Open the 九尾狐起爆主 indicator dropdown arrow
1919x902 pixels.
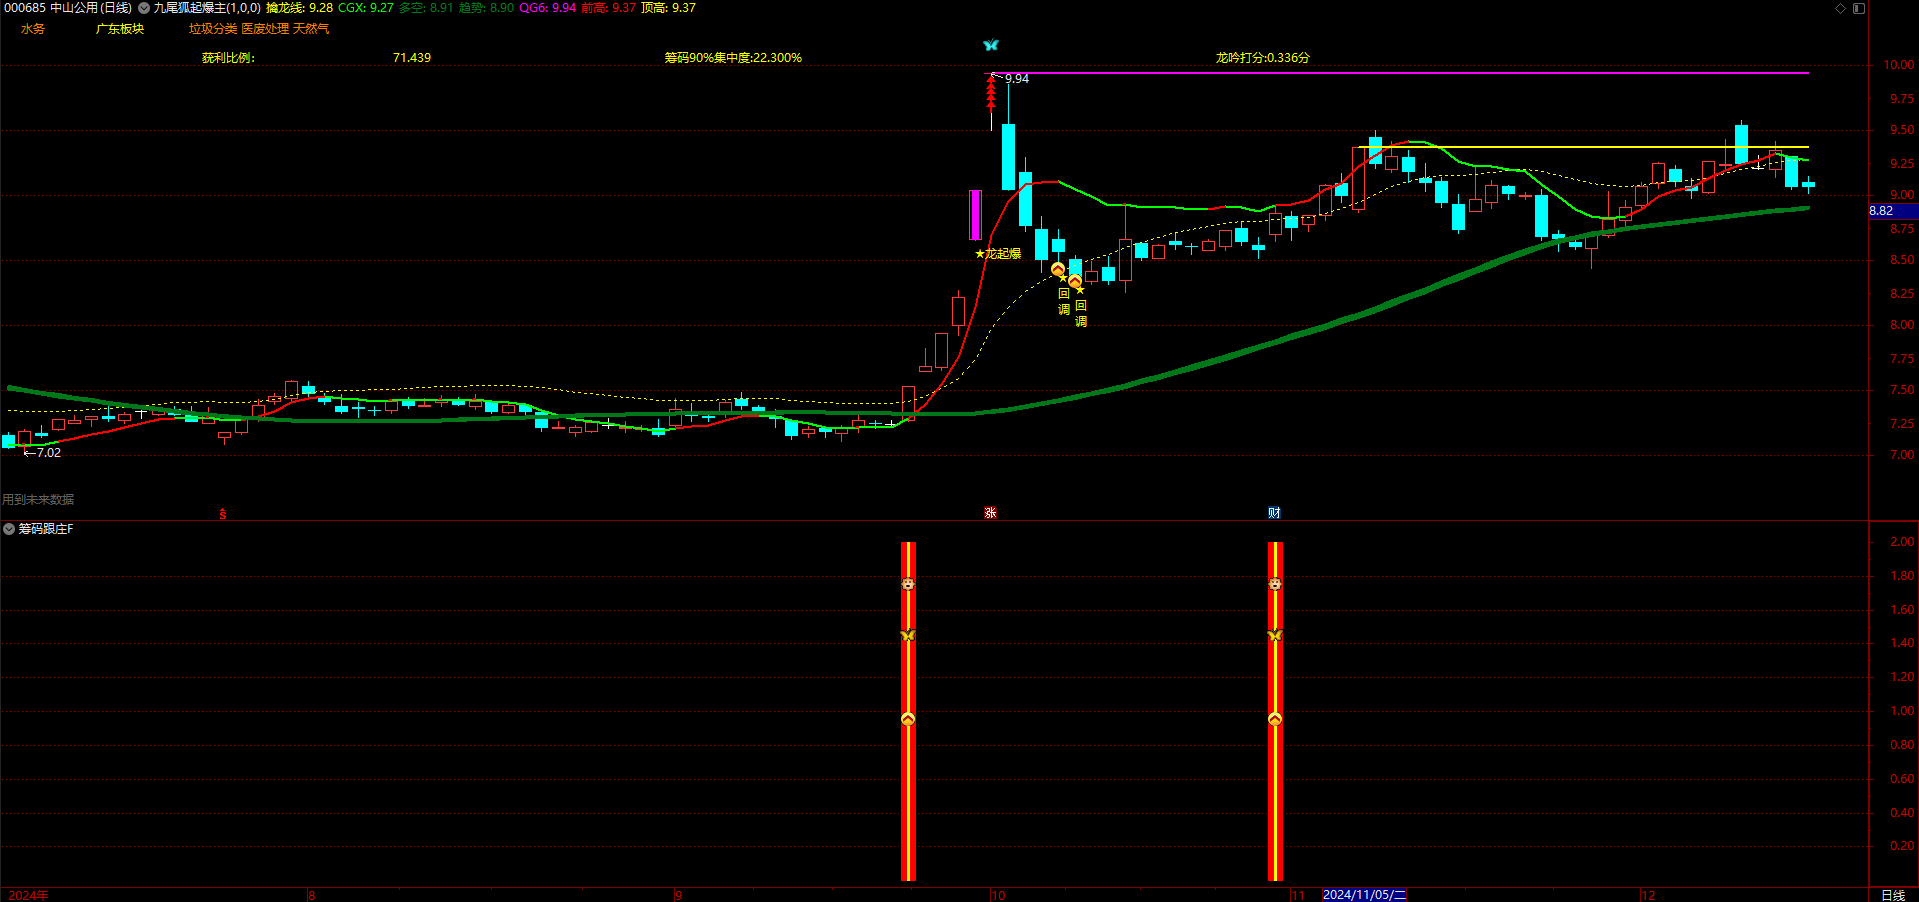click(144, 8)
